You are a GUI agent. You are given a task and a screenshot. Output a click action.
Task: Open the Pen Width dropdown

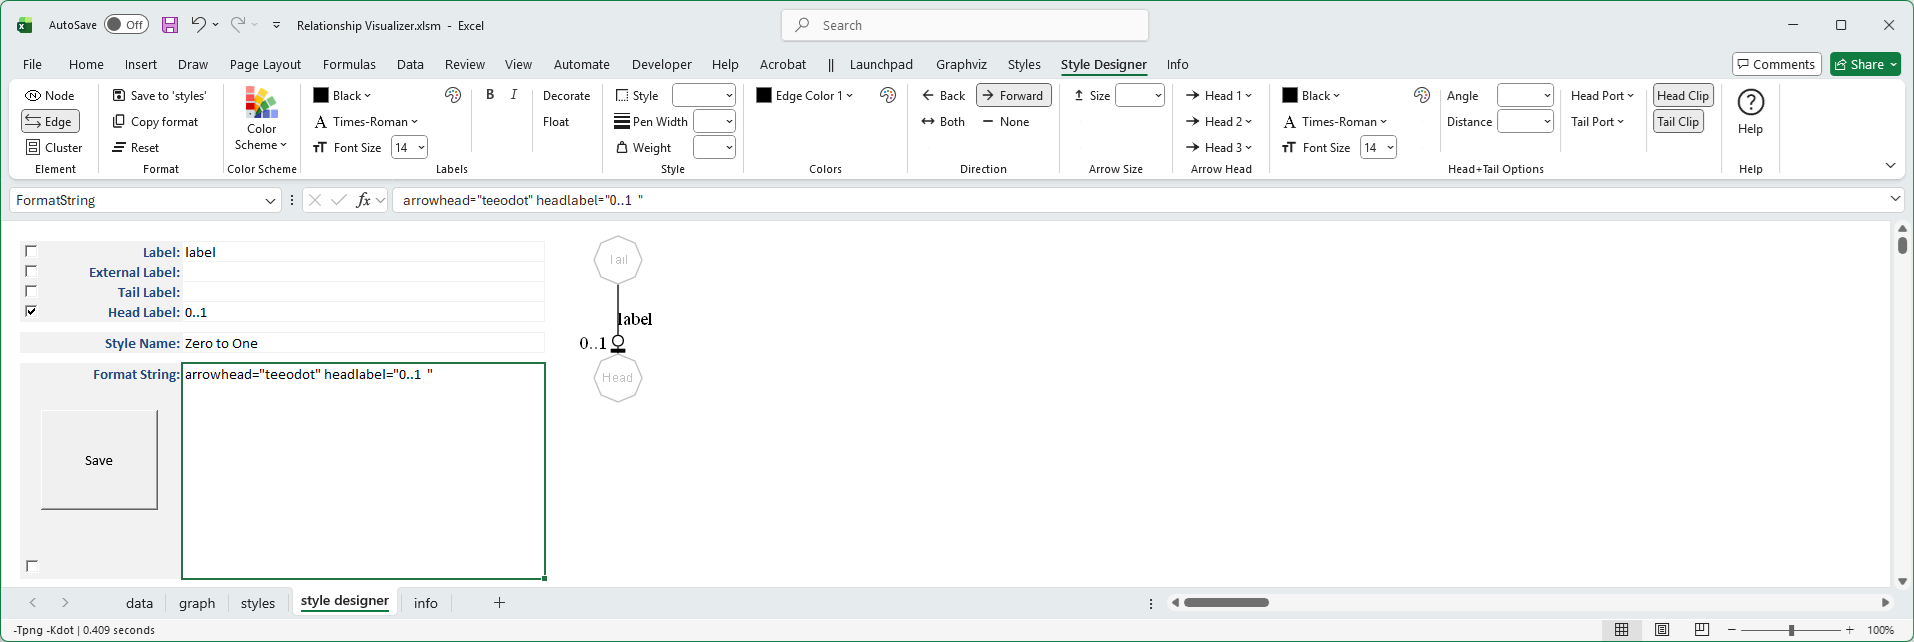(729, 122)
